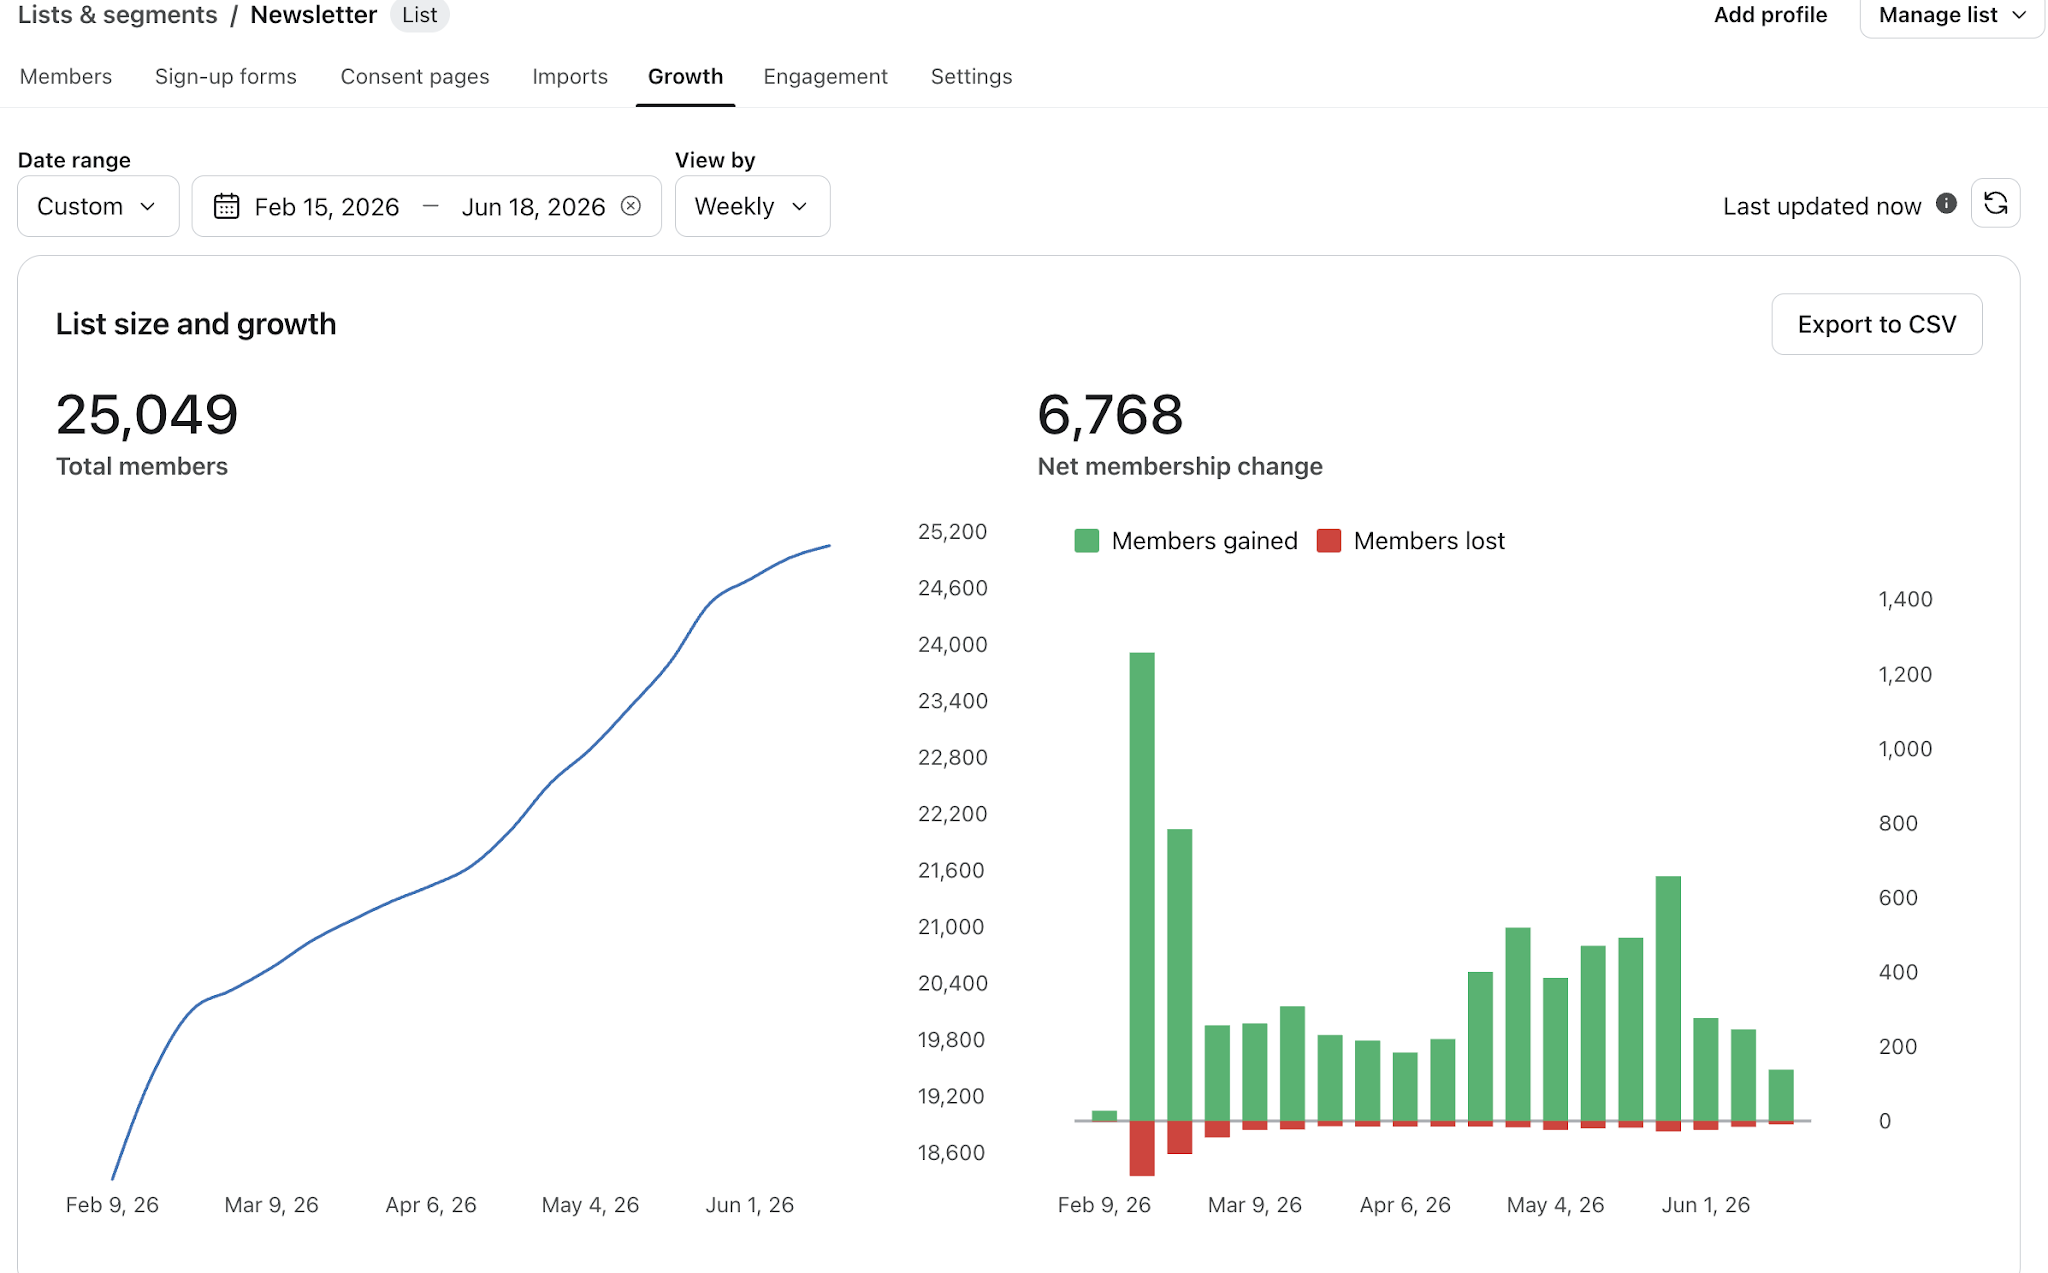The image size is (2048, 1273).
Task: Click the Jun 18, 2026 end date
Action: point(533,207)
